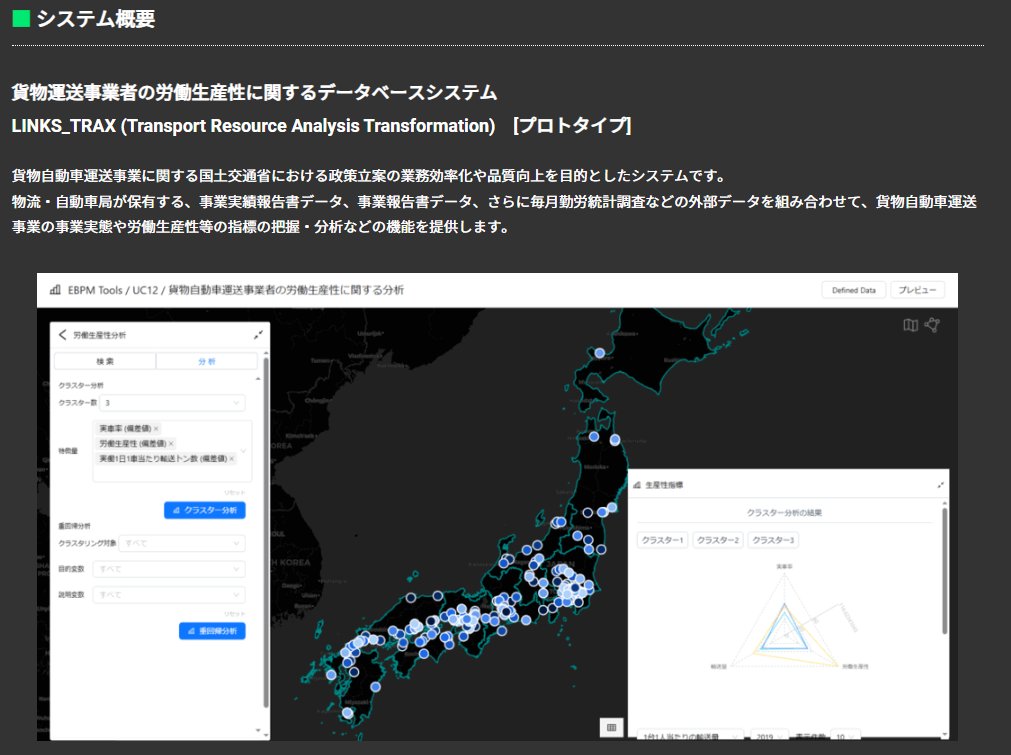Switch to the 検索 tab
1011x755 pixels.
pos(105,361)
